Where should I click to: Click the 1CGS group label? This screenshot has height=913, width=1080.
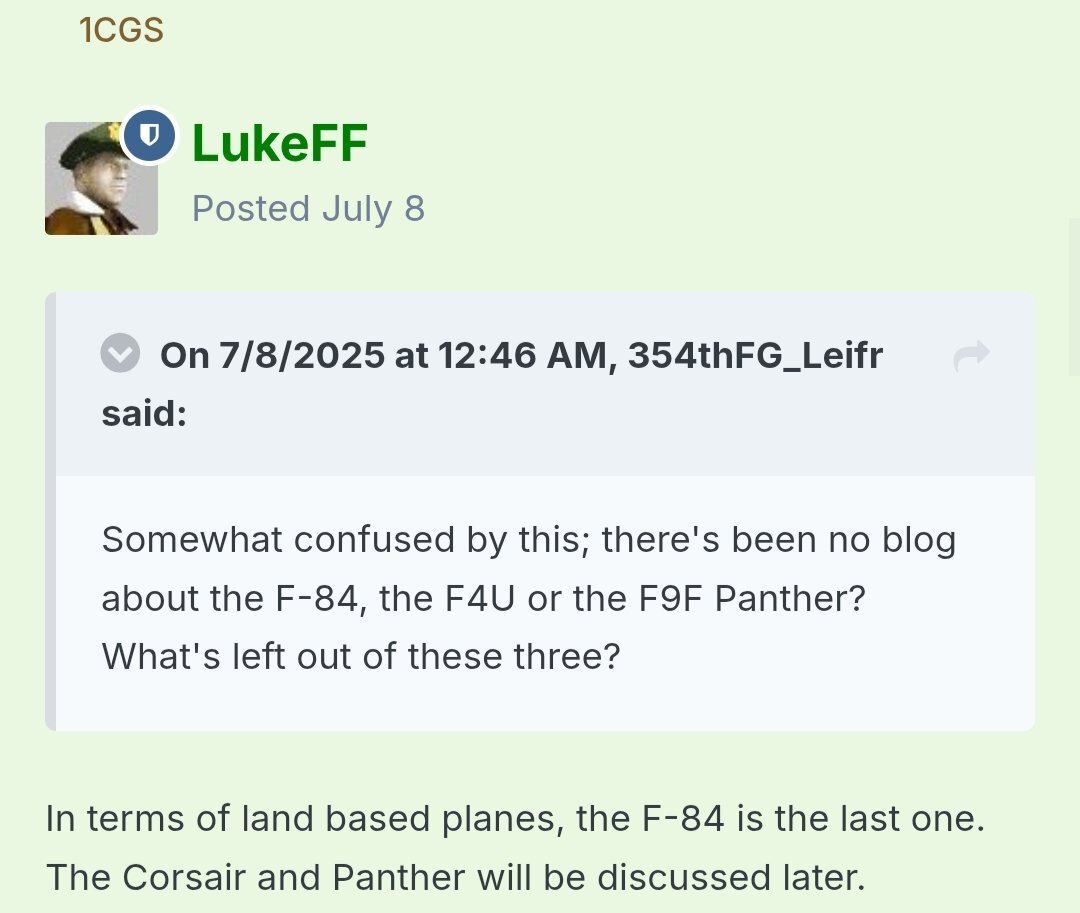[x=121, y=31]
